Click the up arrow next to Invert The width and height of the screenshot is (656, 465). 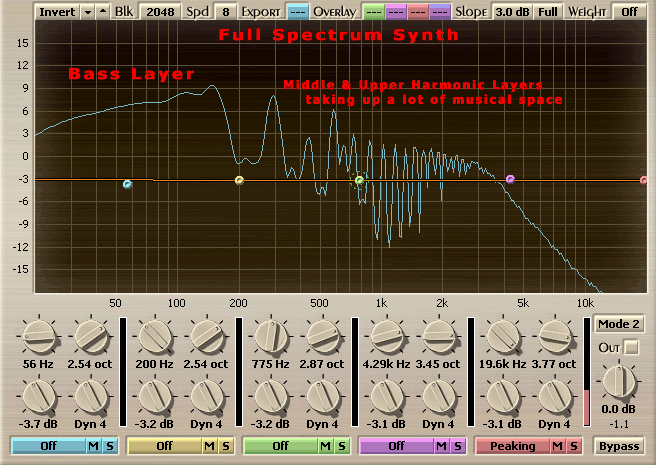click(x=103, y=12)
